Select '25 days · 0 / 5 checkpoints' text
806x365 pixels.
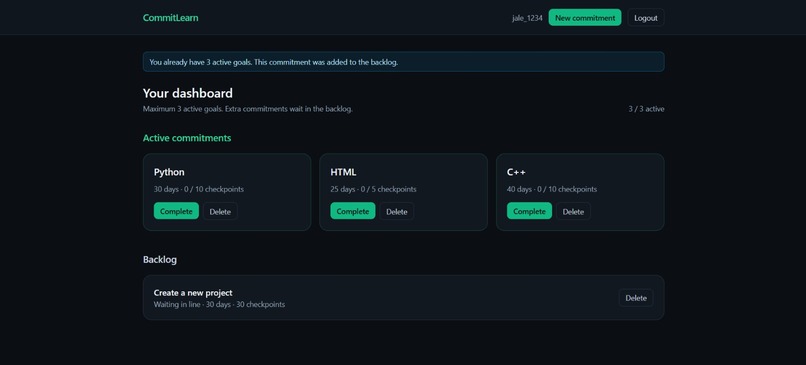(x=374, y=189)
